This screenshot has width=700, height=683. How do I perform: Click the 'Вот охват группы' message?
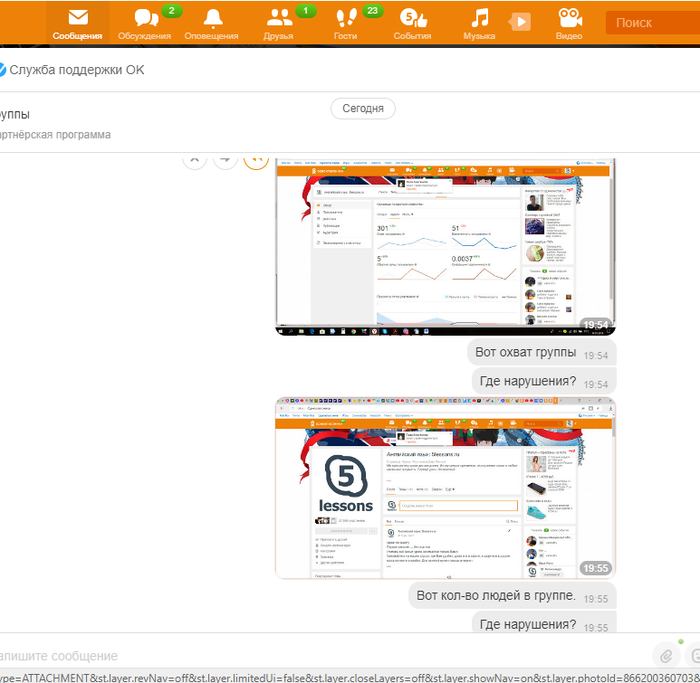pos(526,352)
